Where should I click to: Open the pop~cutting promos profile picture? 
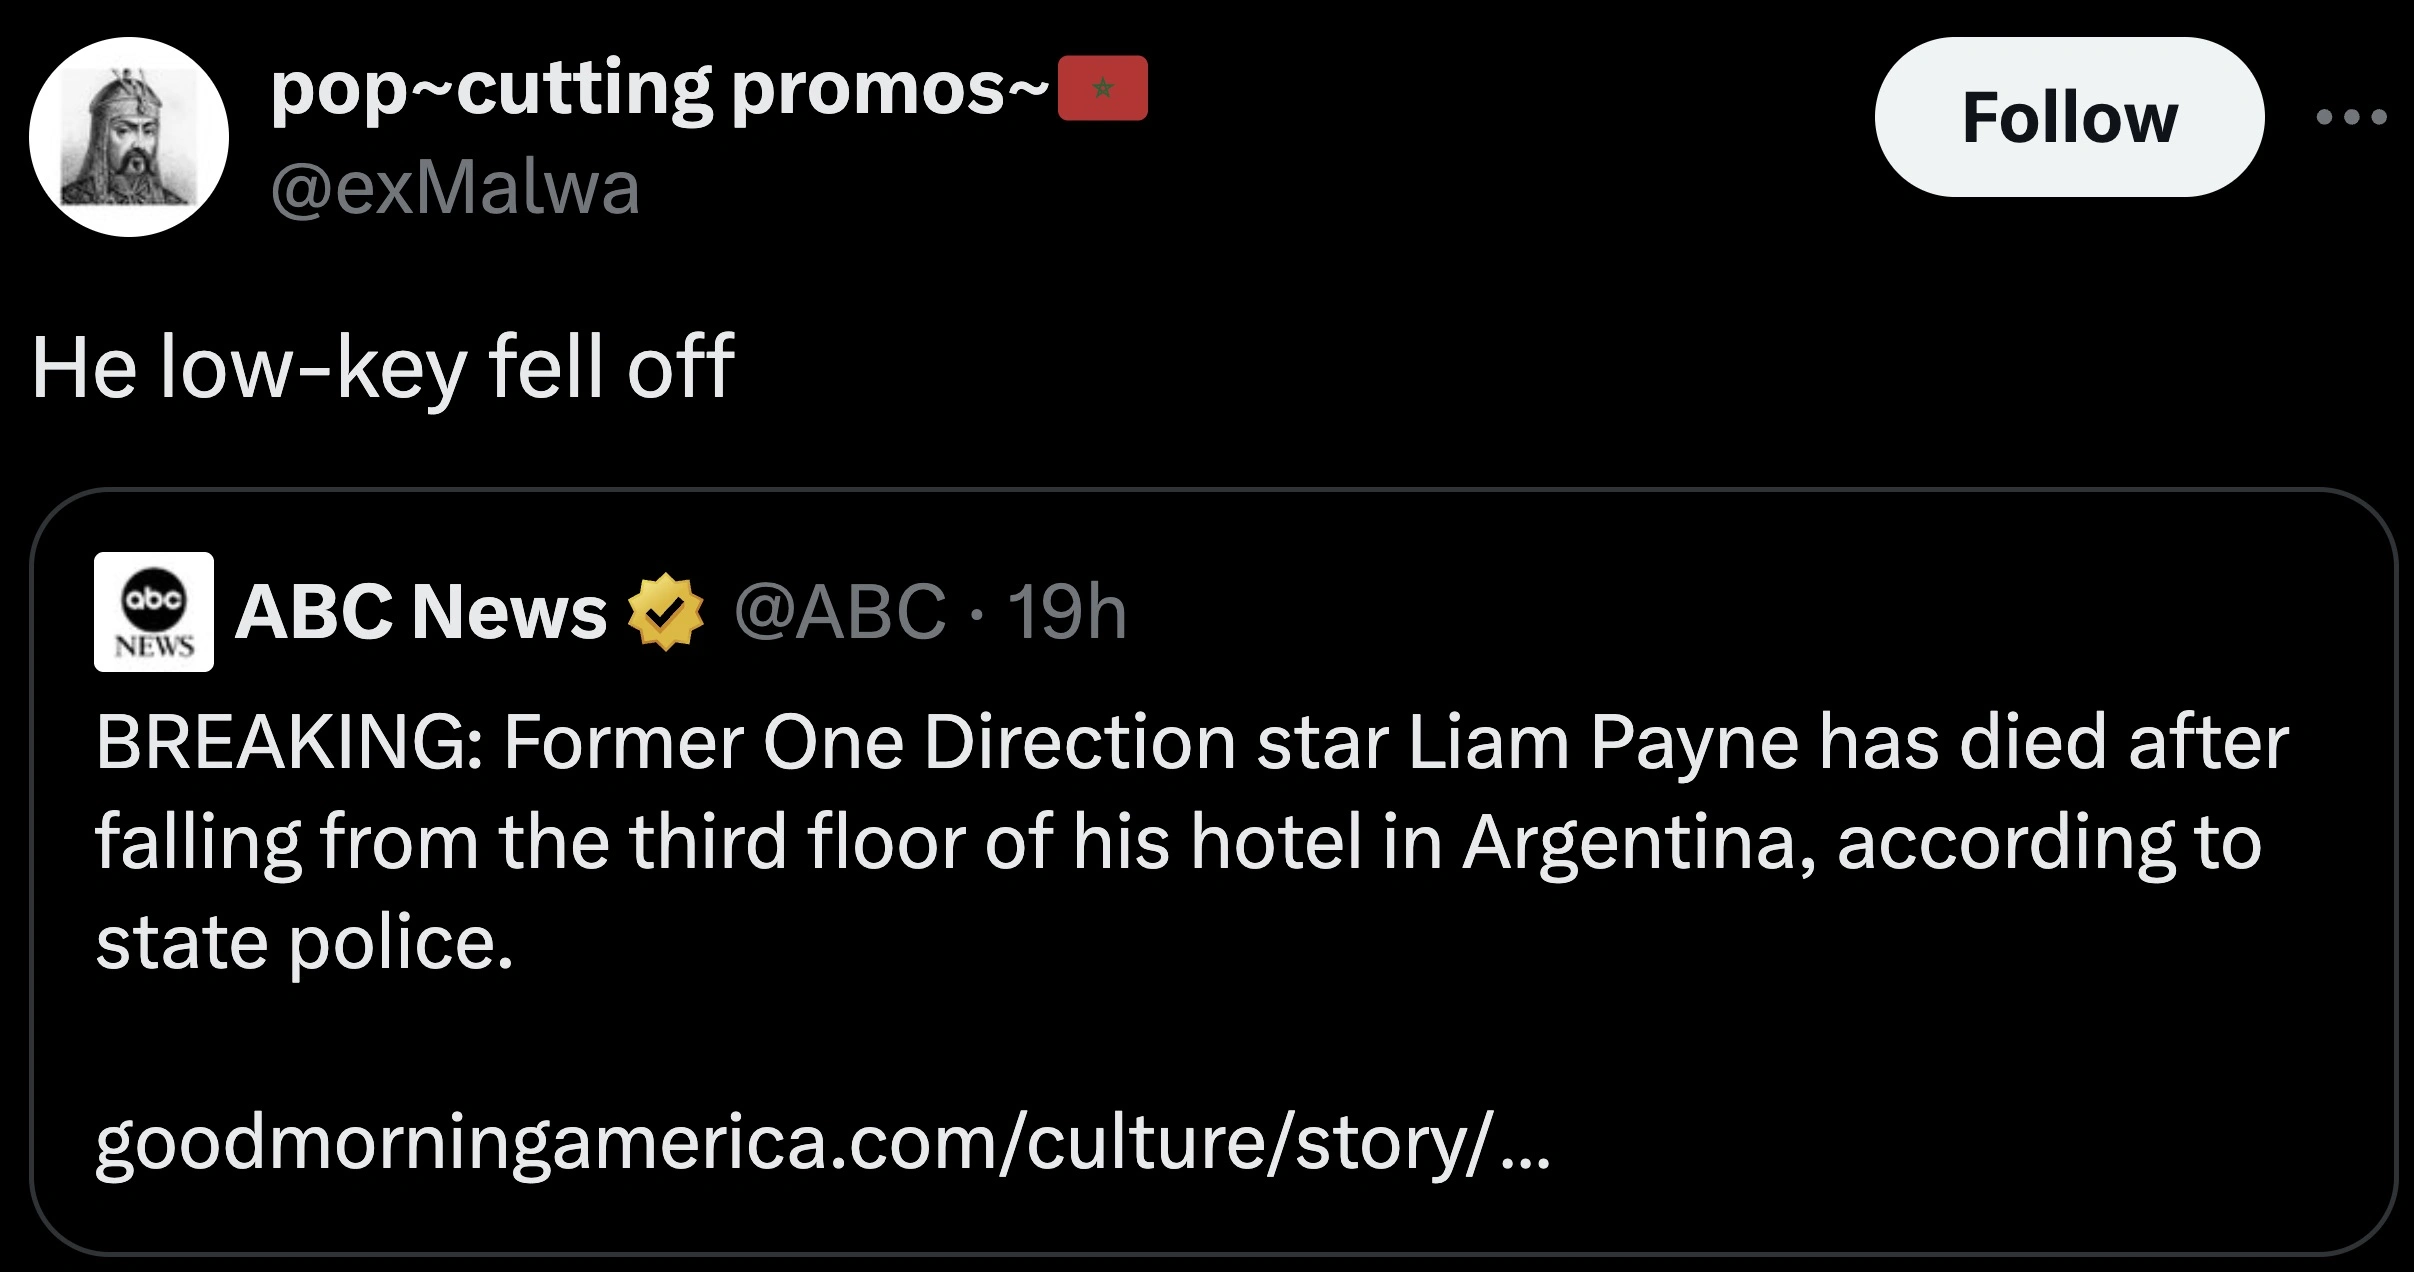click(x=129, y=137)
